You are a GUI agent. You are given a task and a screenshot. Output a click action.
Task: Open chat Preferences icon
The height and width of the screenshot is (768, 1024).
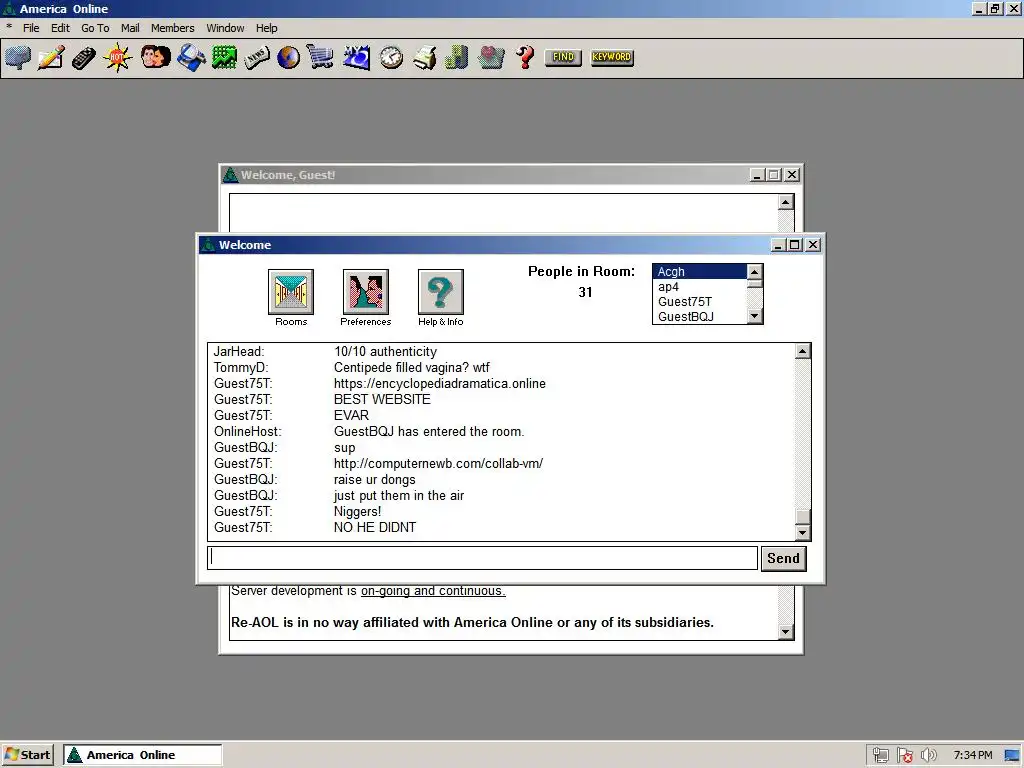[x=366, y=291]
